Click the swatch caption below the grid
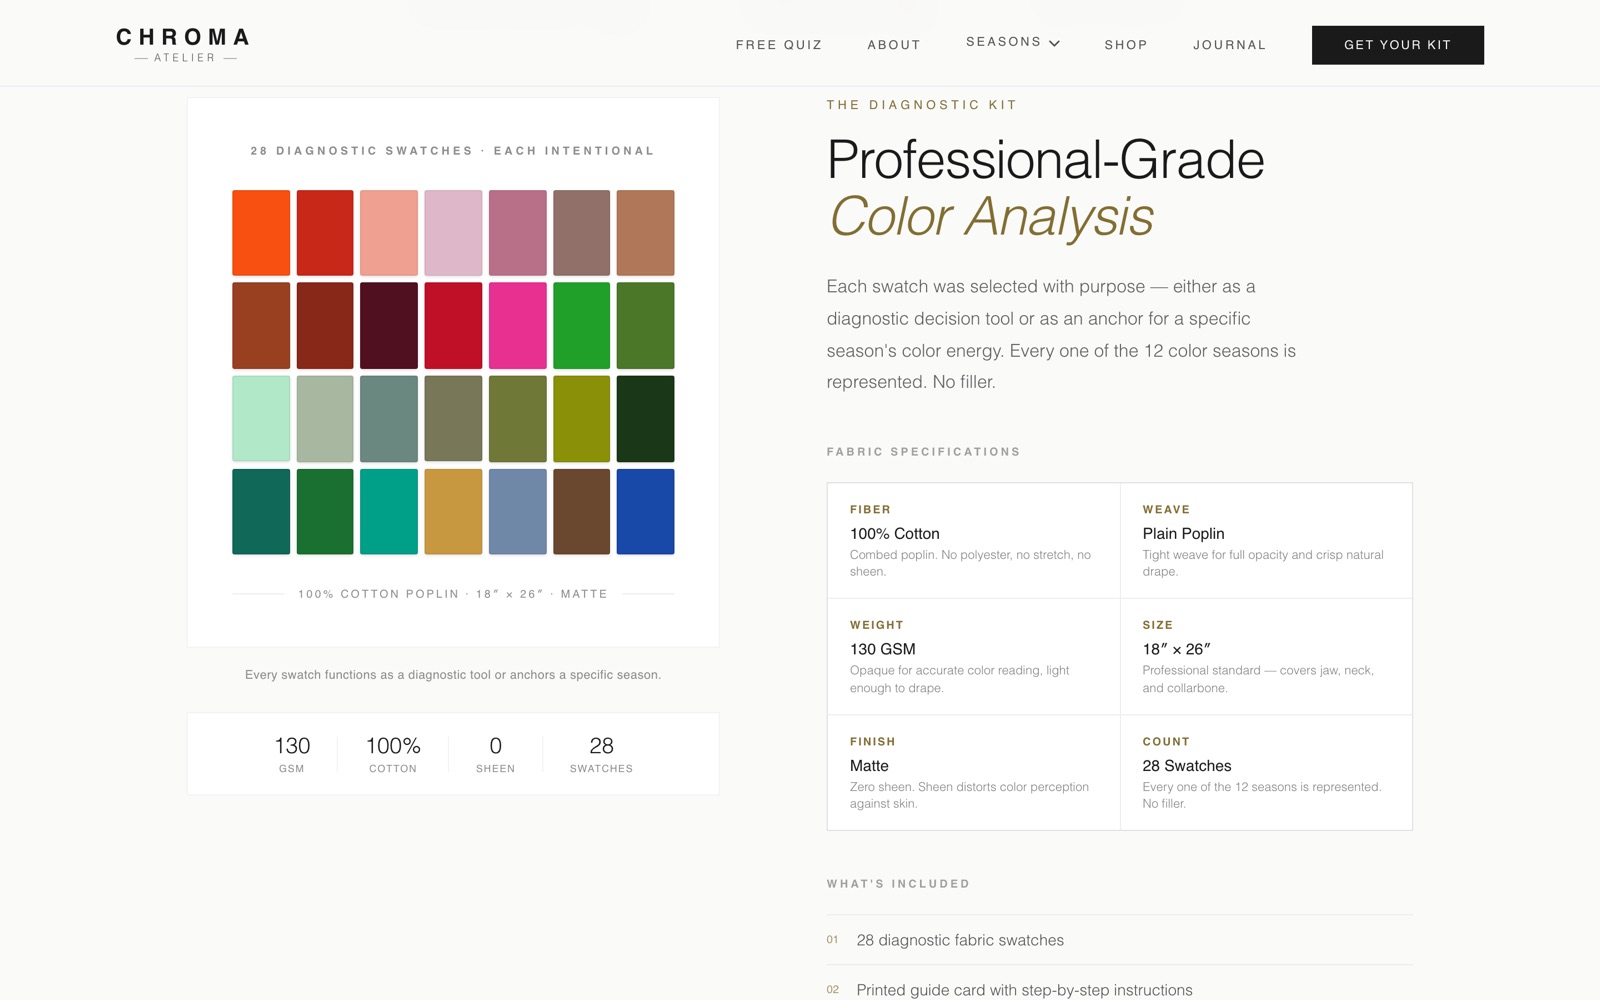Image resolution: width=1600 pixels, height=1000 pixels. 453,675
